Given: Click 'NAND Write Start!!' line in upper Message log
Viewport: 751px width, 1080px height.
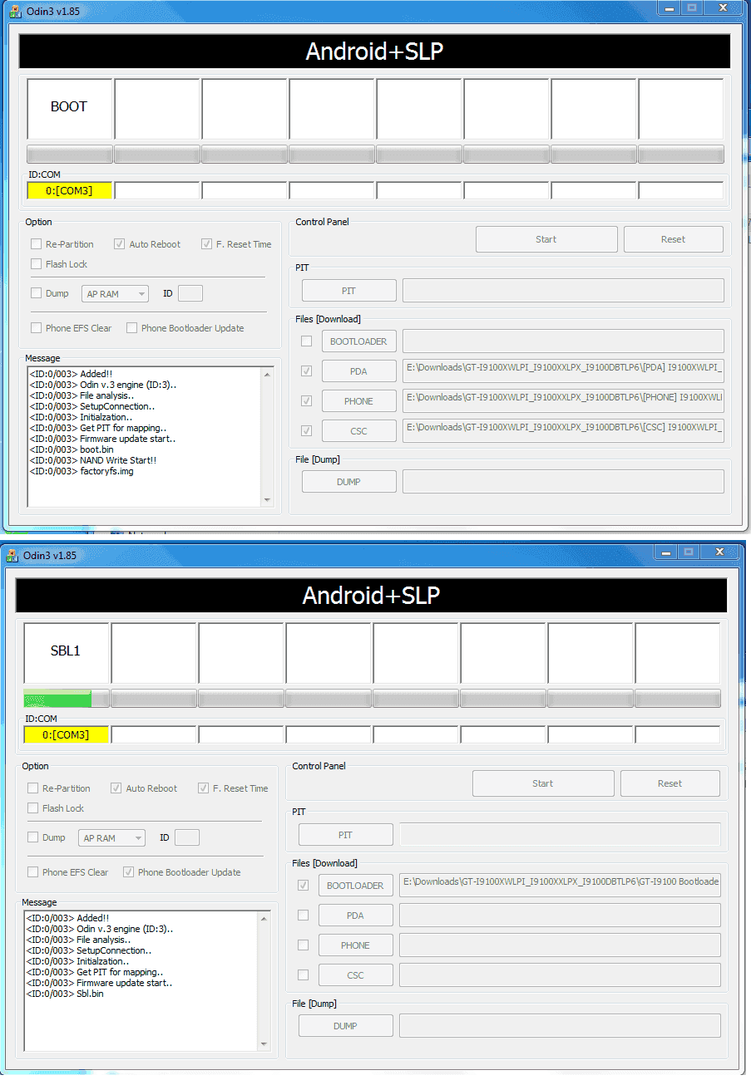Looking at the screenshot, I should click(x=93, y=460).
